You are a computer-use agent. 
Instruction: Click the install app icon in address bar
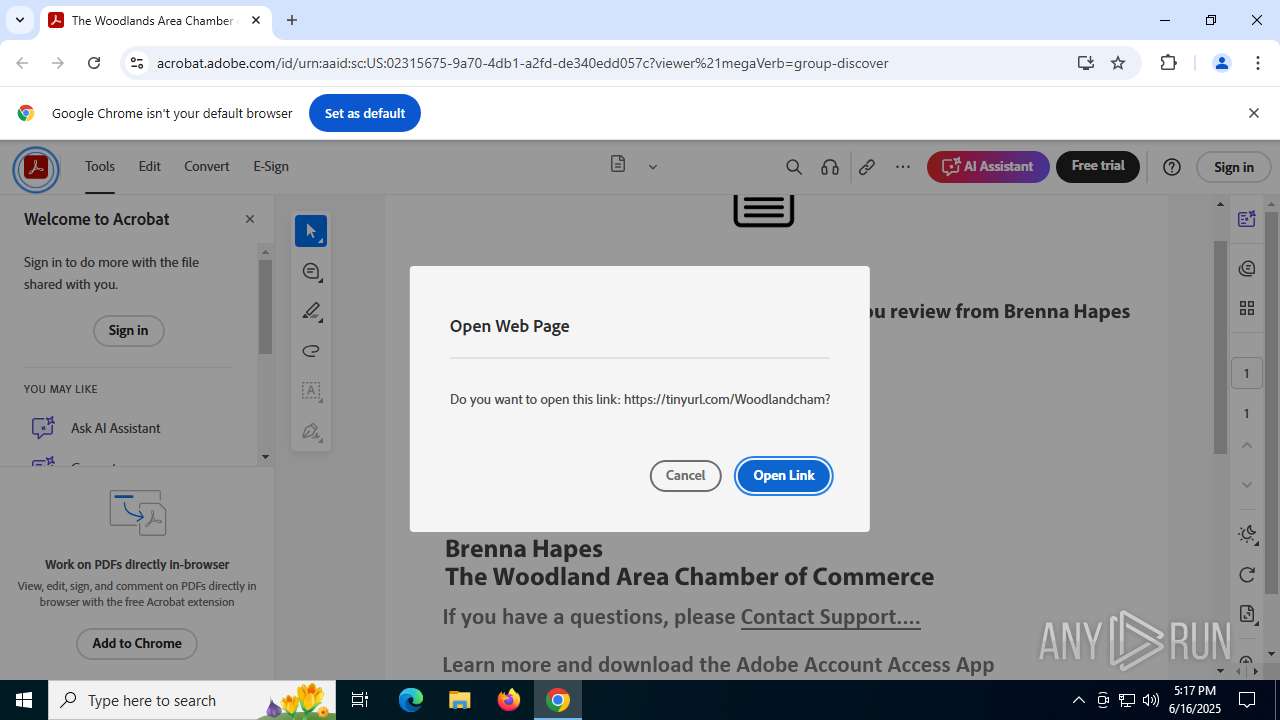(x=1085, y=63)
